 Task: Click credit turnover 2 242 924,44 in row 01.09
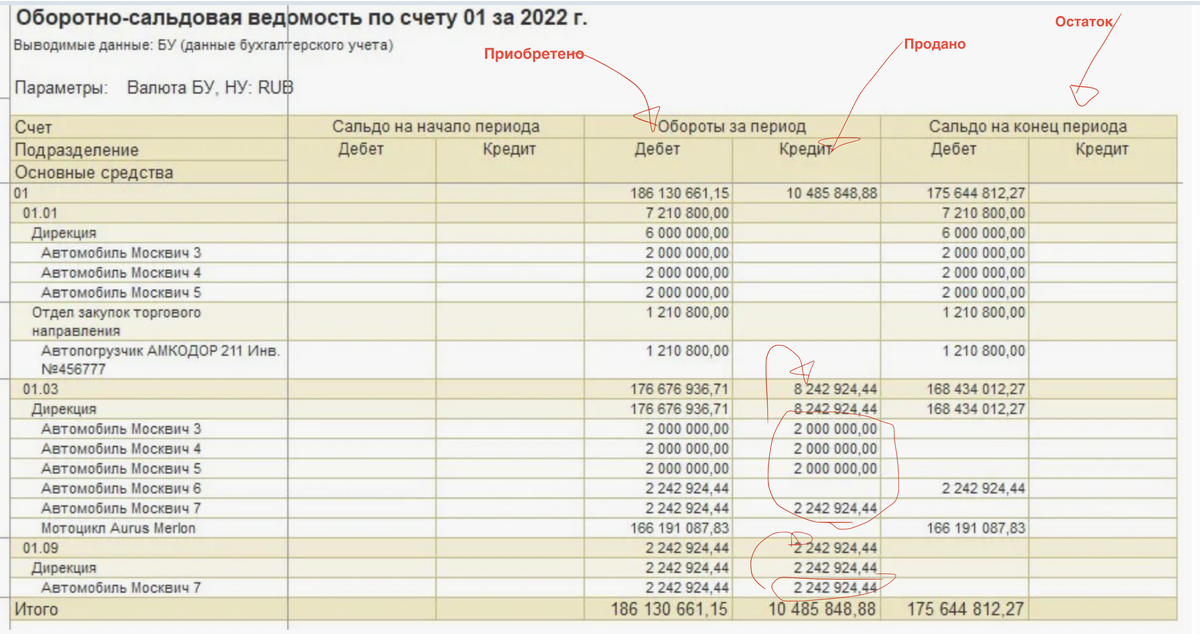click(x=836, y=548)
